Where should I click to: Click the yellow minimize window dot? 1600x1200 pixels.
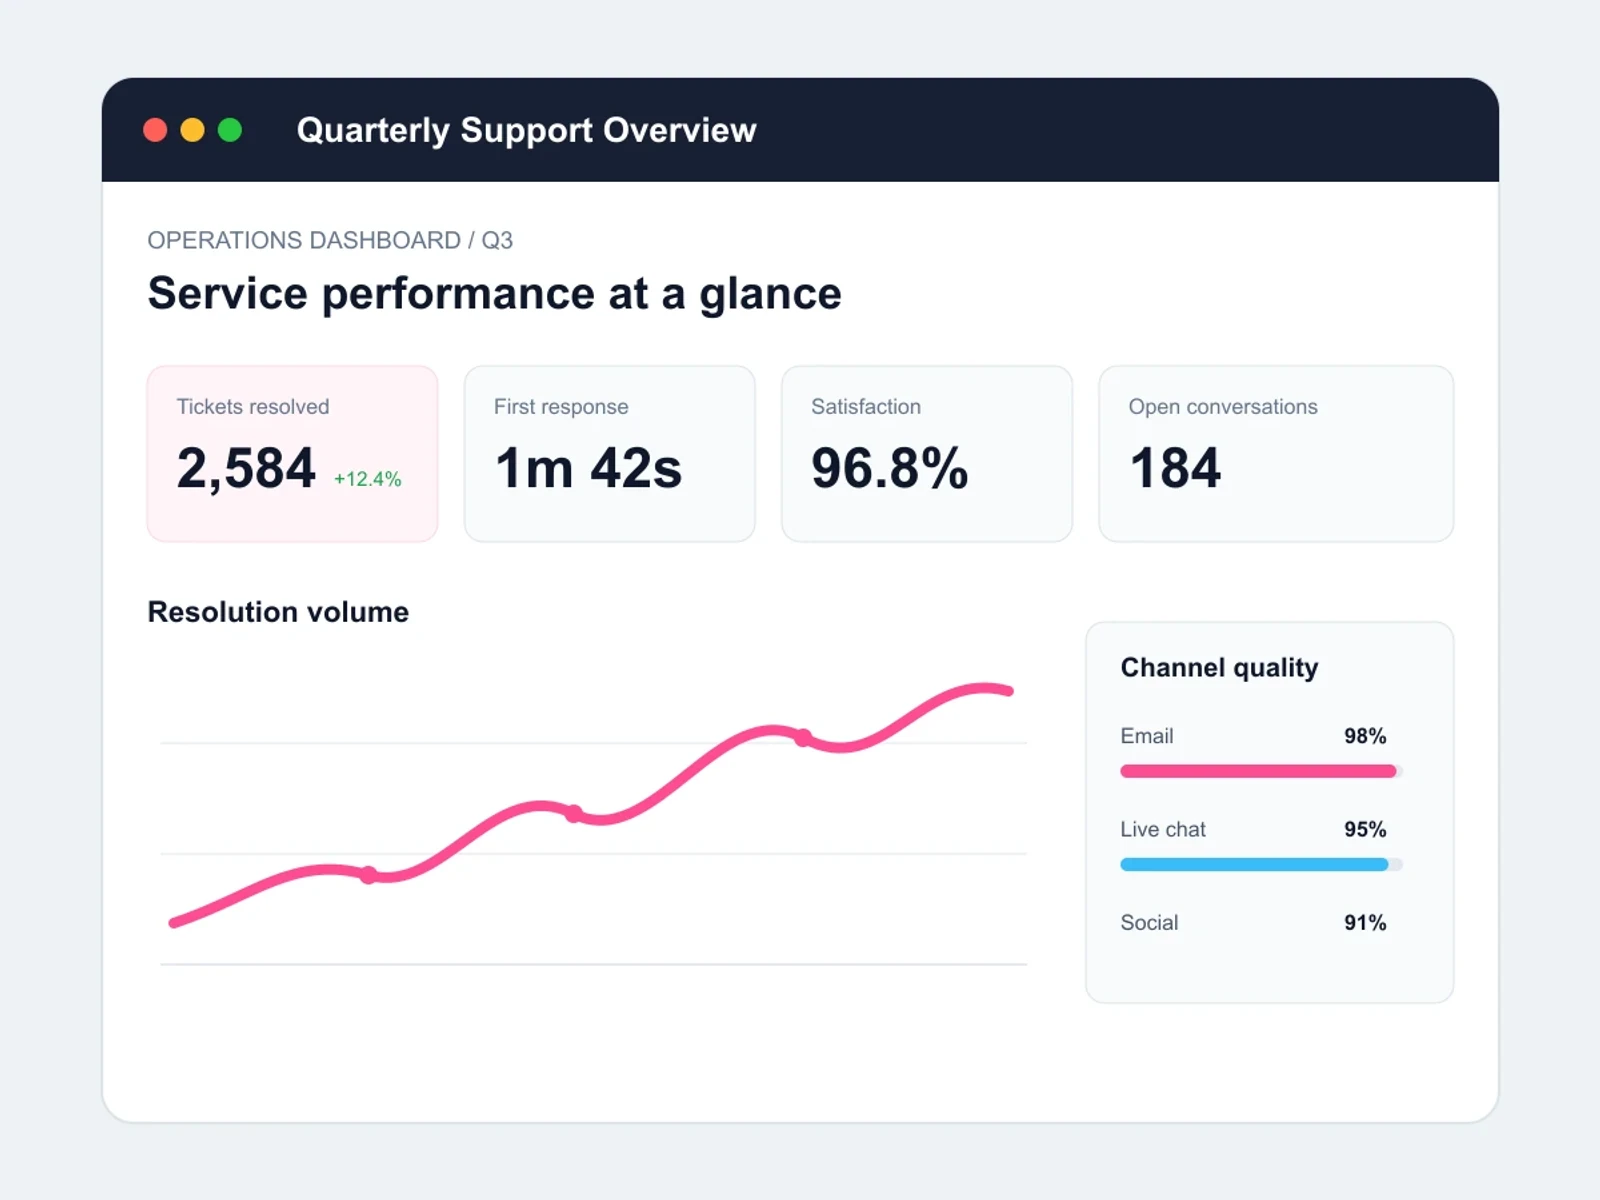pos(192,130)
